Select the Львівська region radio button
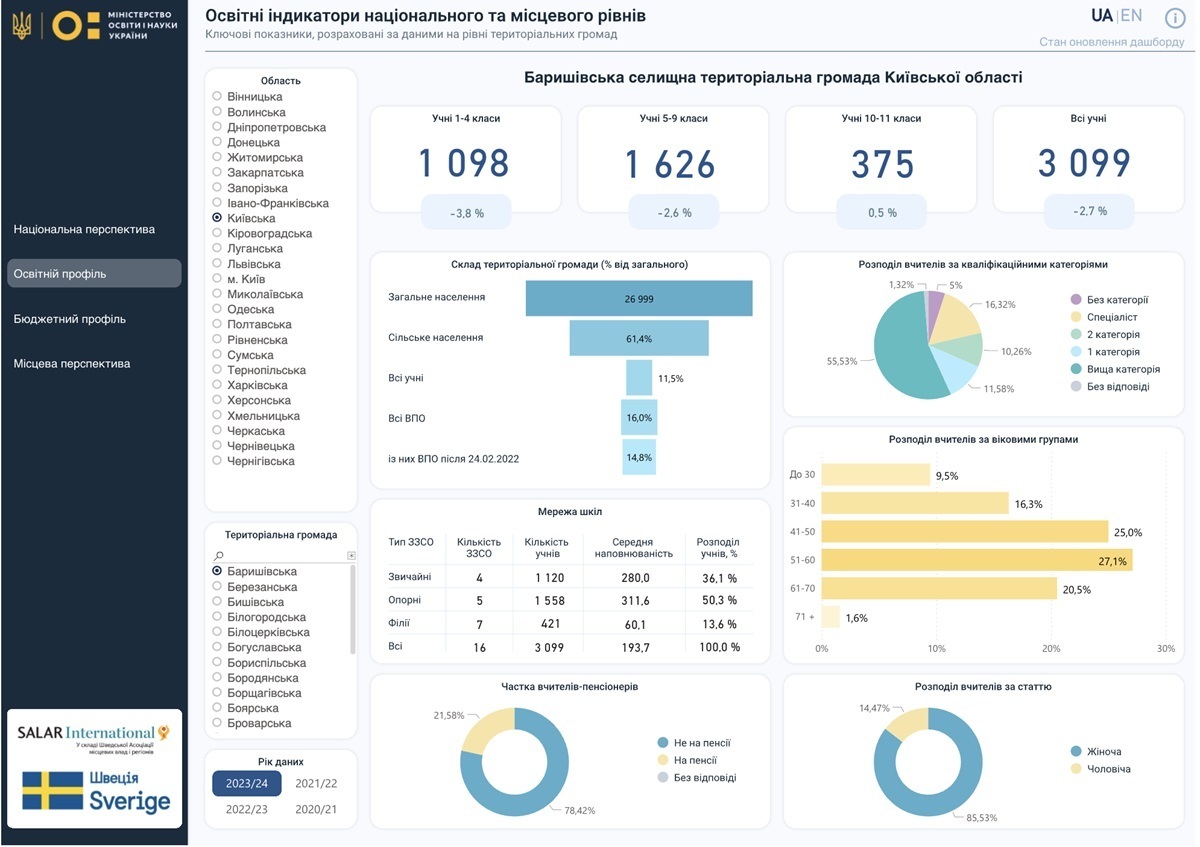The width and height of the screenshot is (1200, 847). (217, 264)
